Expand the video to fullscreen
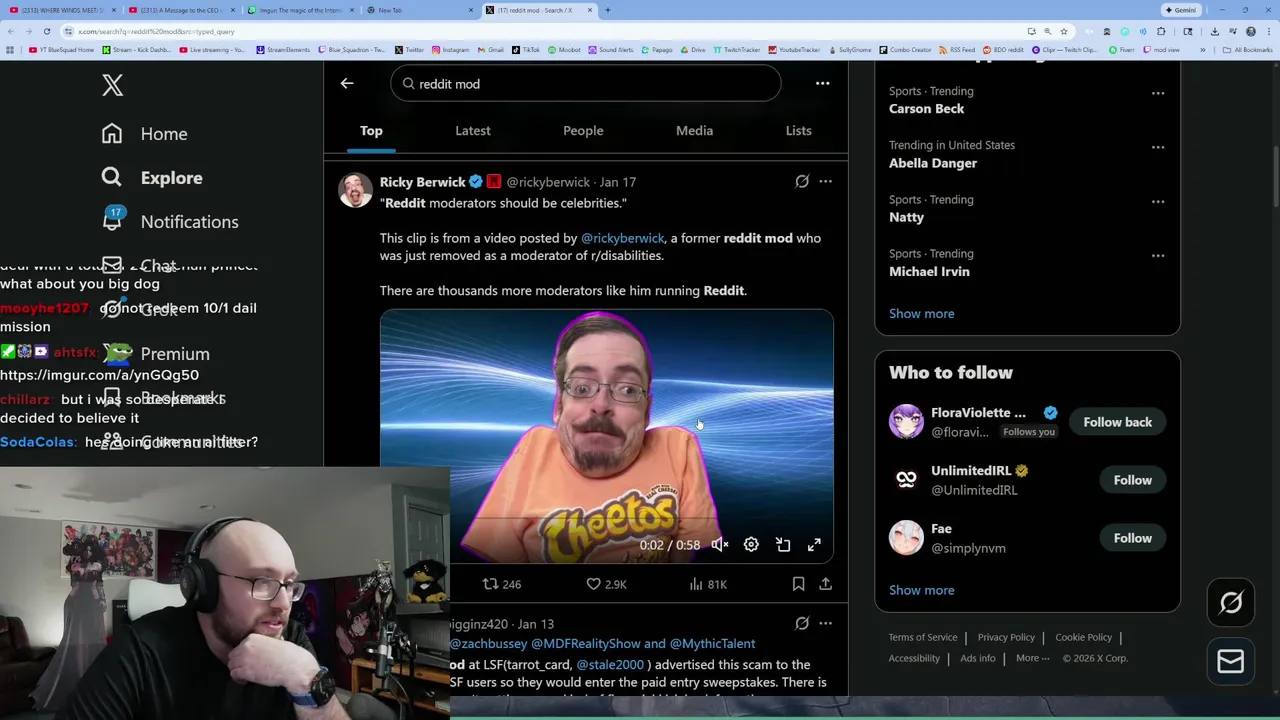1280x720 pixels. point(814,545)
